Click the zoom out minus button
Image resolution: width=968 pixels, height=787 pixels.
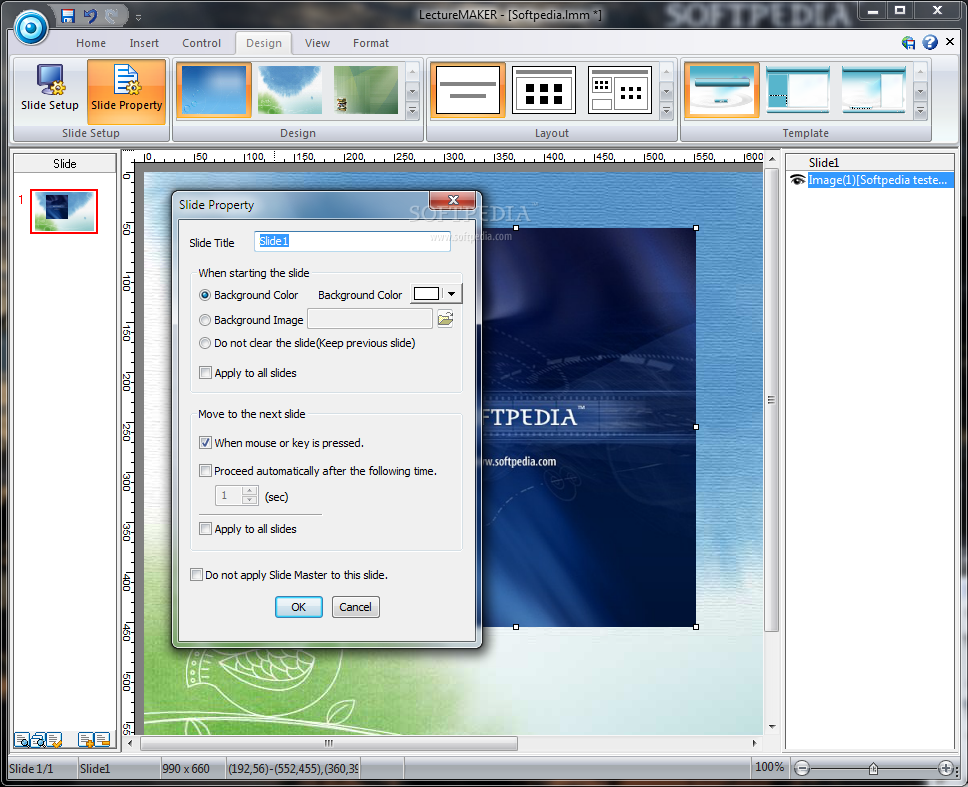(802, 768)
